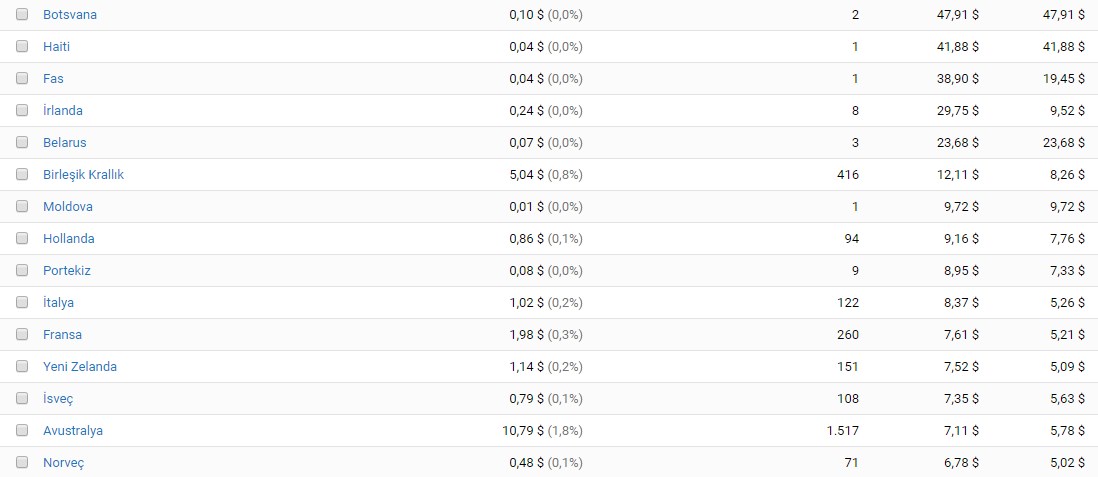Tick the Norveç checkbox
This screenshot has height=477, width=1098.
pyautogui.click(x=22, y=462)
